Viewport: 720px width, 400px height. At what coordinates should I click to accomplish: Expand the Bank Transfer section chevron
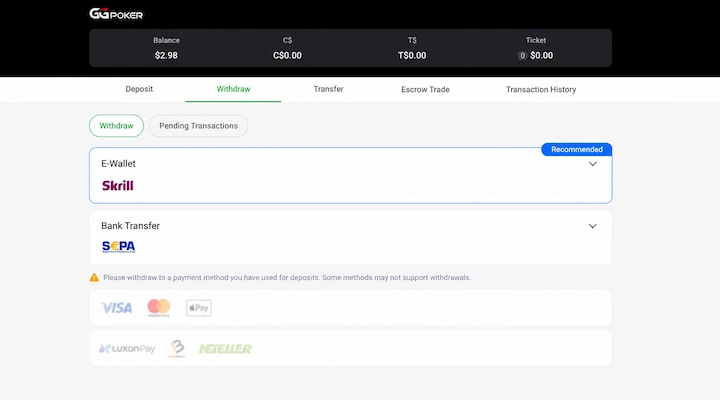(593, 226)
